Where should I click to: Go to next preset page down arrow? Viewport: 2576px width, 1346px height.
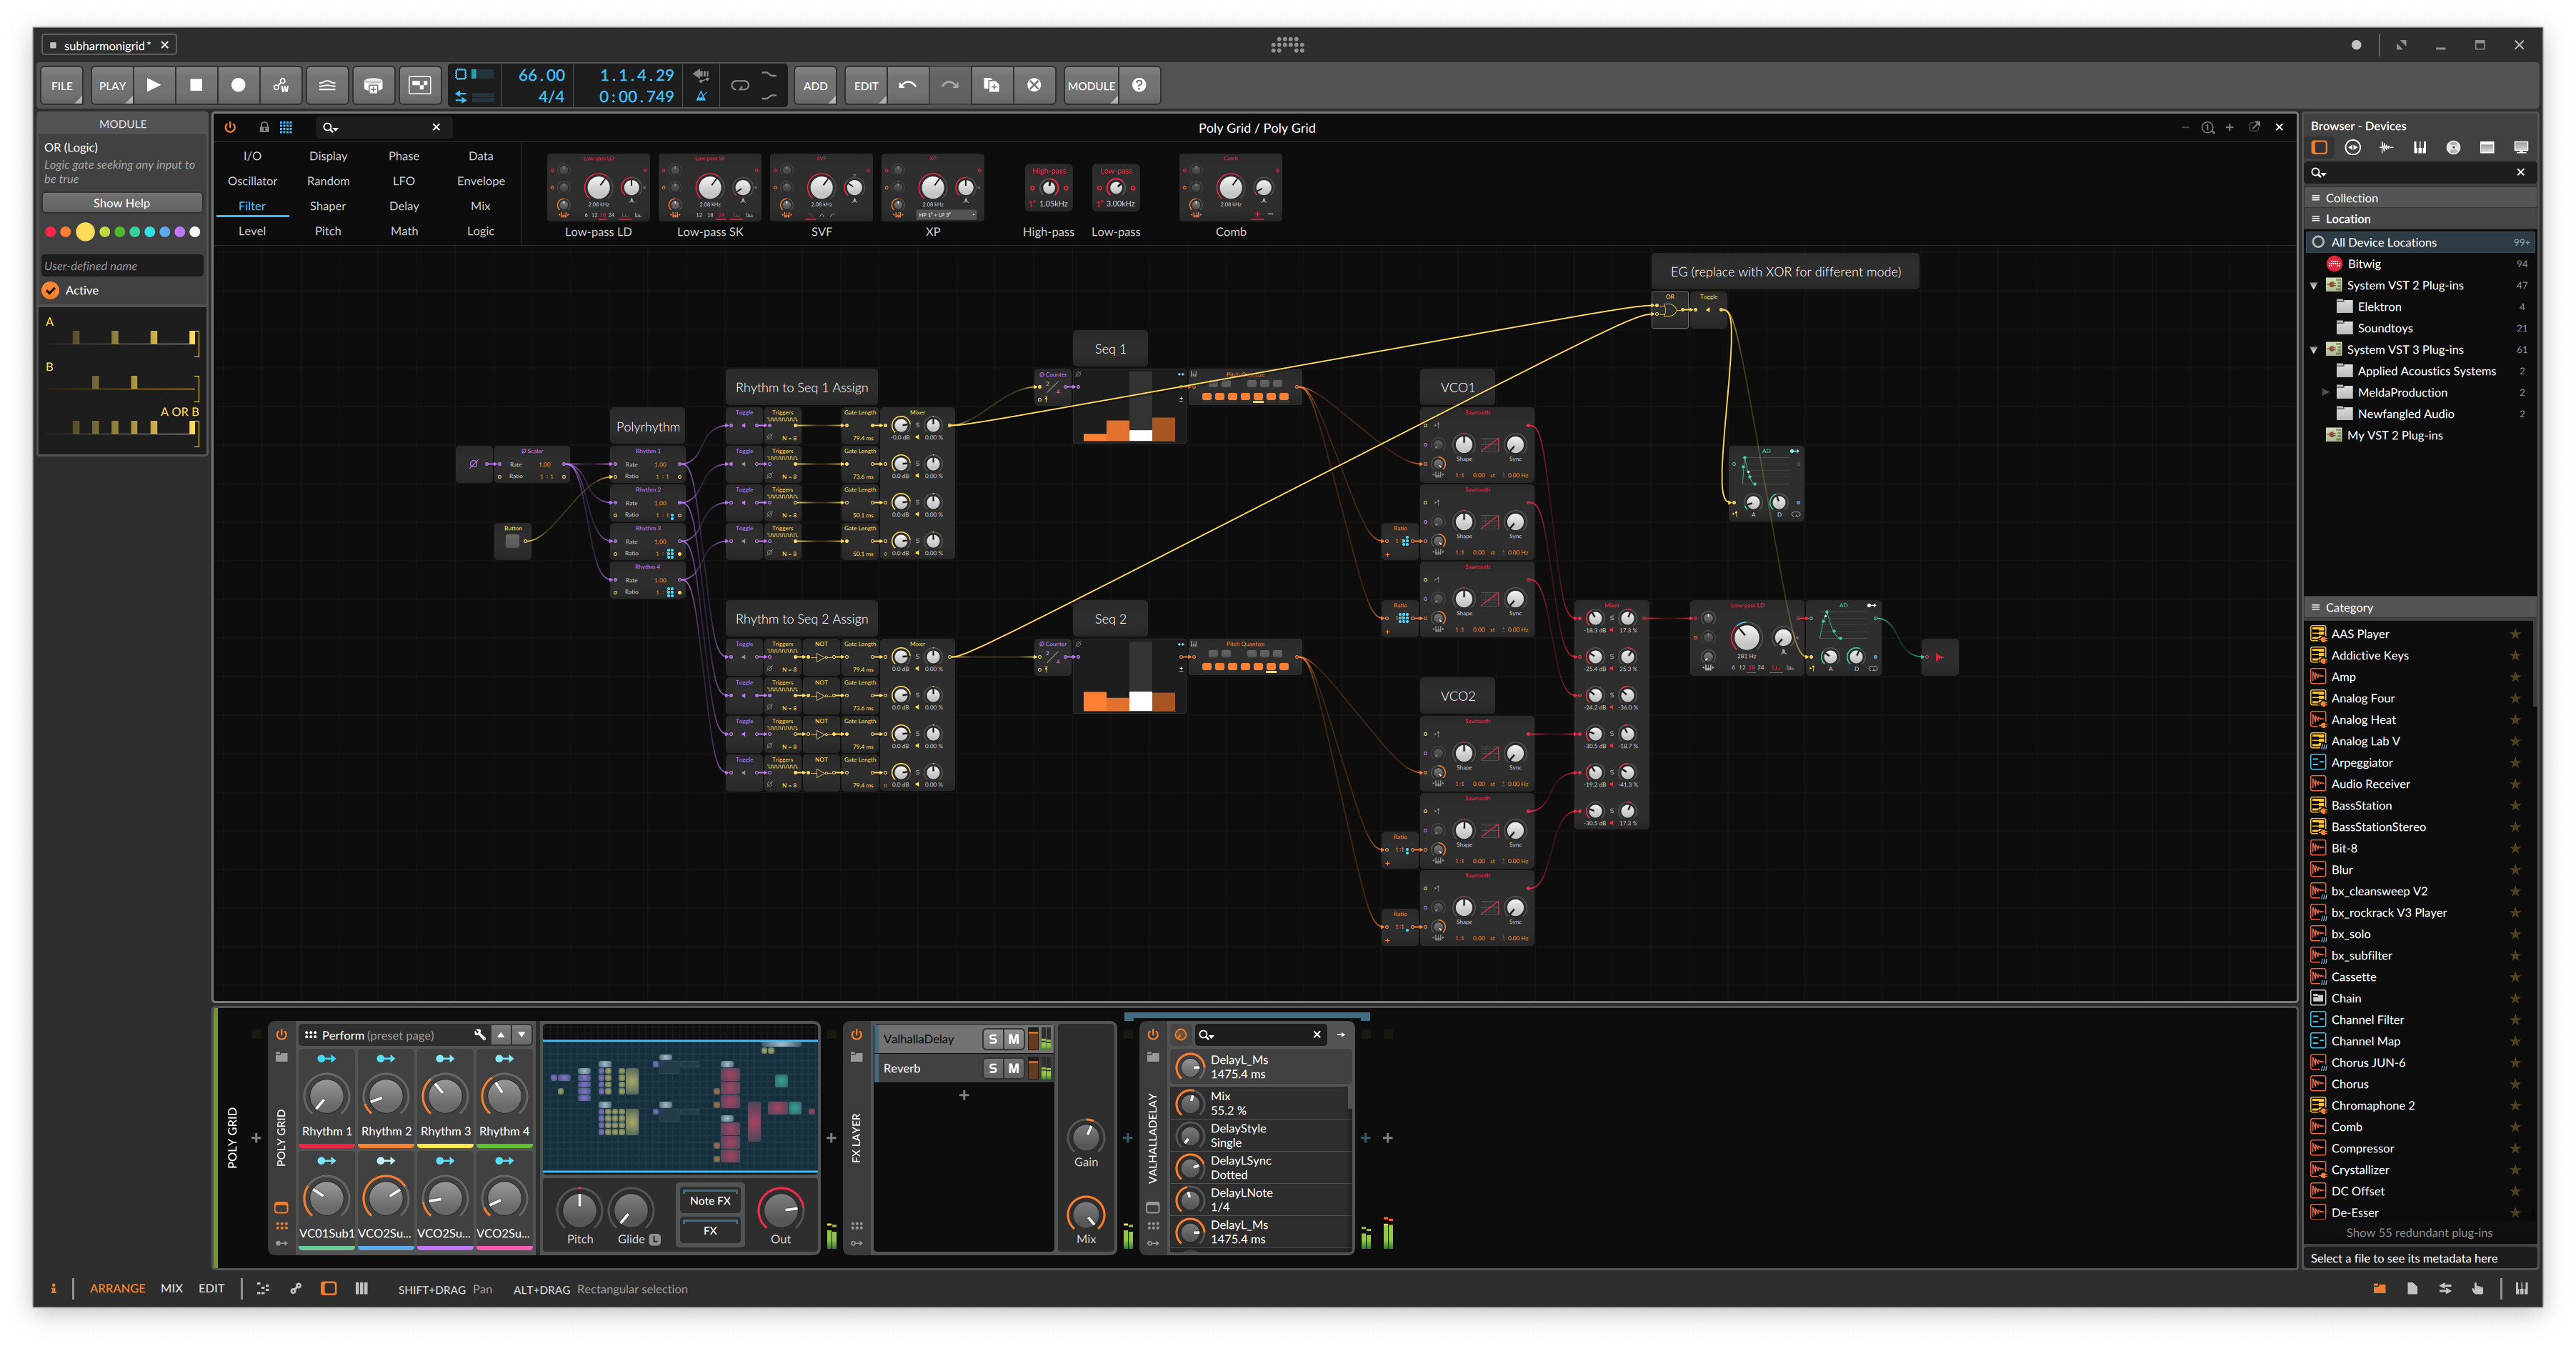(x=522, y=1034)
